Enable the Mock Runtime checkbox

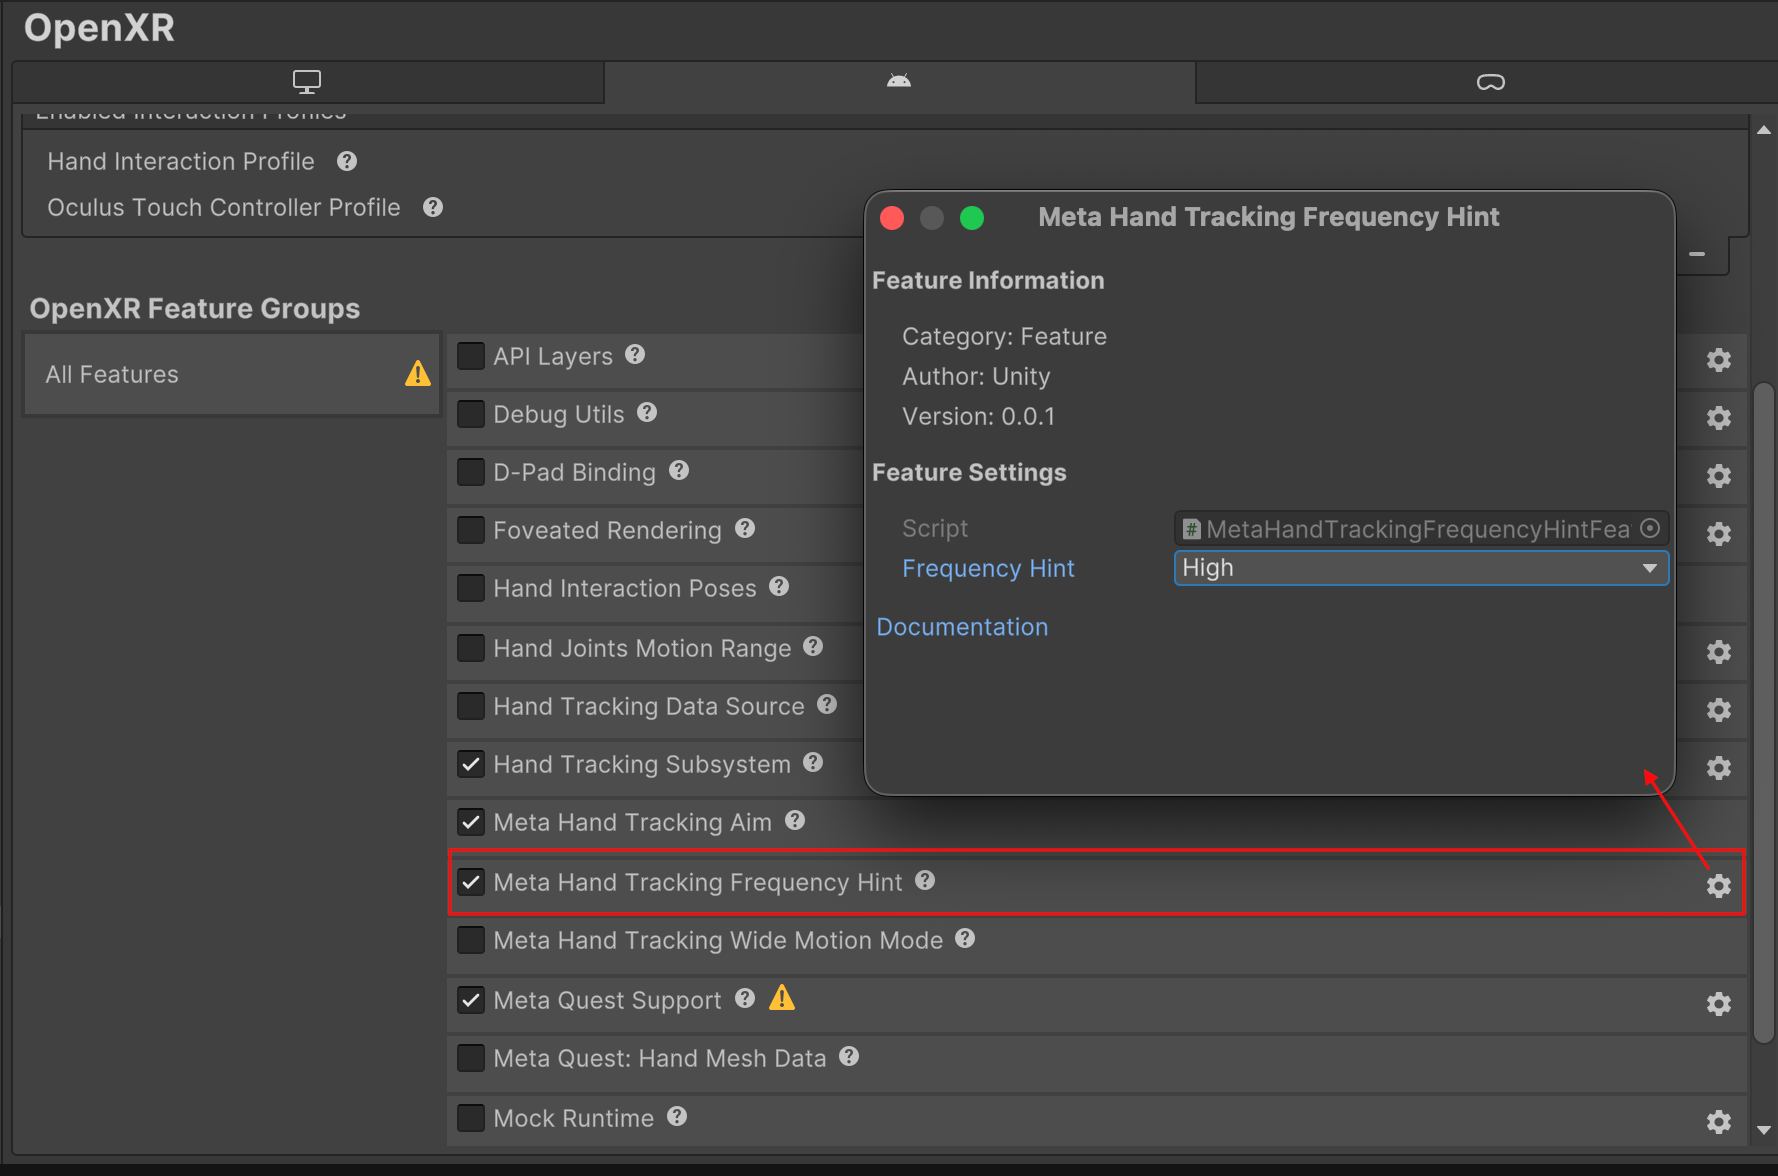(x=471, y=1118)
